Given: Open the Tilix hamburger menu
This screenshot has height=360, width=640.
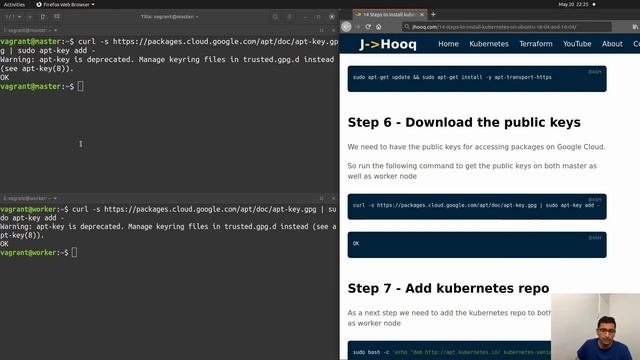Looking at the screenshot, I should tap(289, 17).
